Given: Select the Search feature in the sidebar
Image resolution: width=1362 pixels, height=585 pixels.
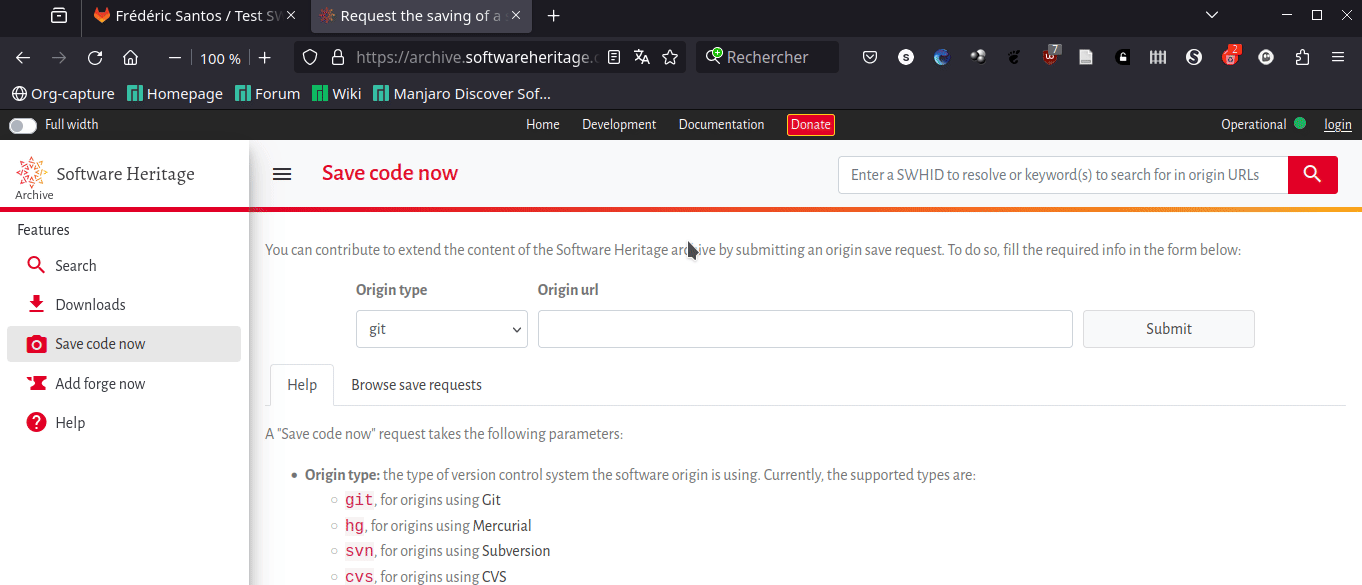Looking at the screenshot, I should click(x=72, y=265).
